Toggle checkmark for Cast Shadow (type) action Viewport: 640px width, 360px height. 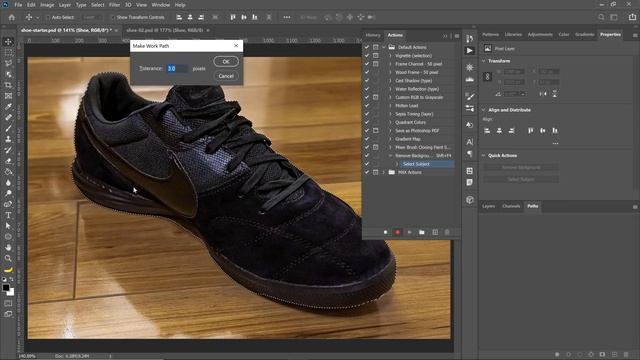coord(367,80)
